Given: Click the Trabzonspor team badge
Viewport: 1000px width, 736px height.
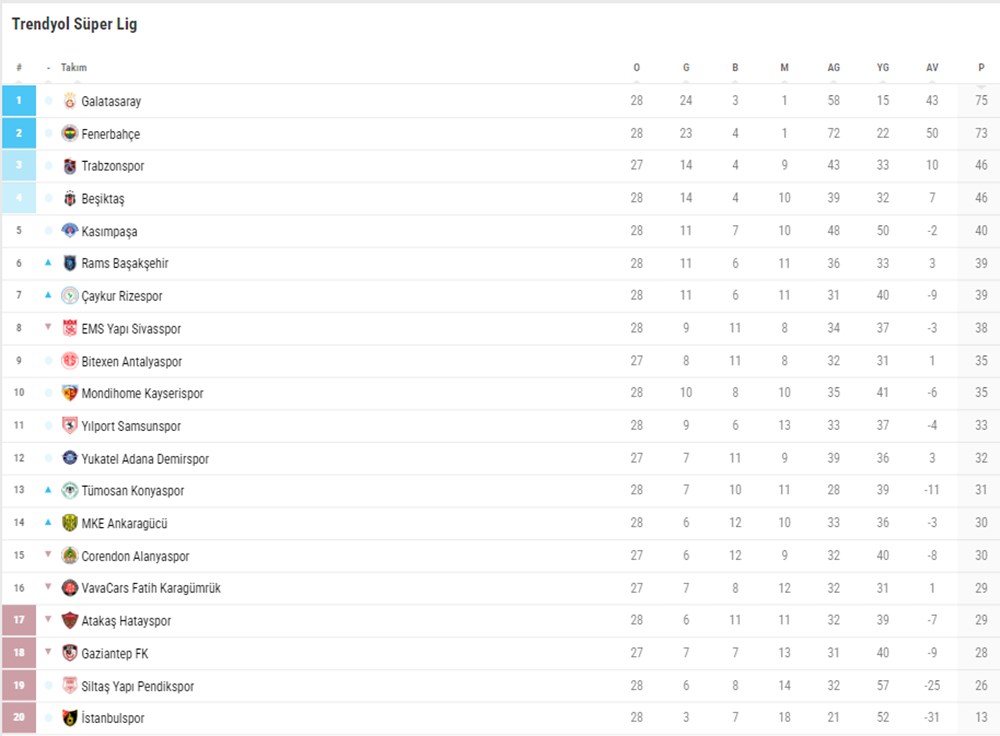Looking at the screenshot, I should coord(70,166).
